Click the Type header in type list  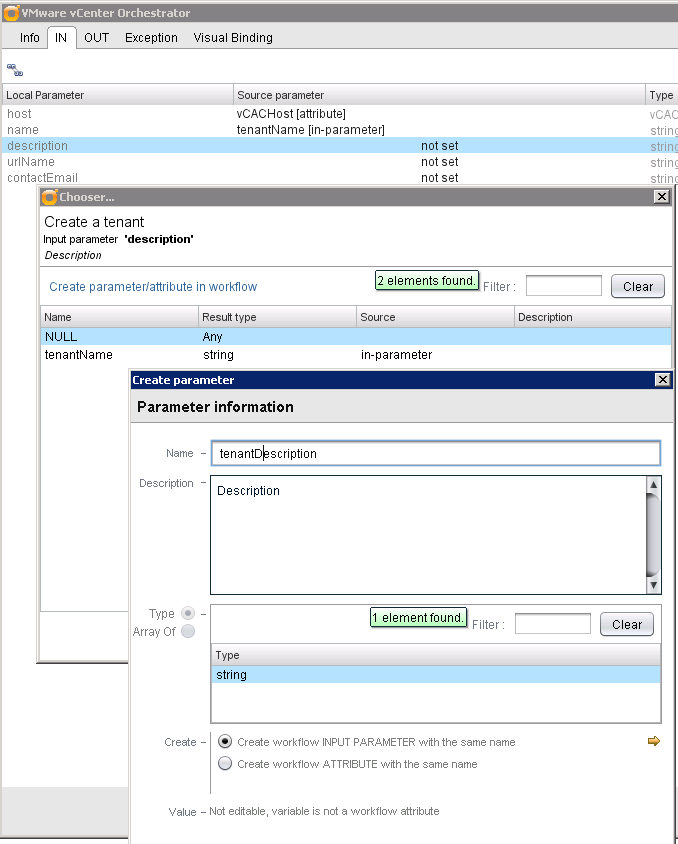[436, 655]
